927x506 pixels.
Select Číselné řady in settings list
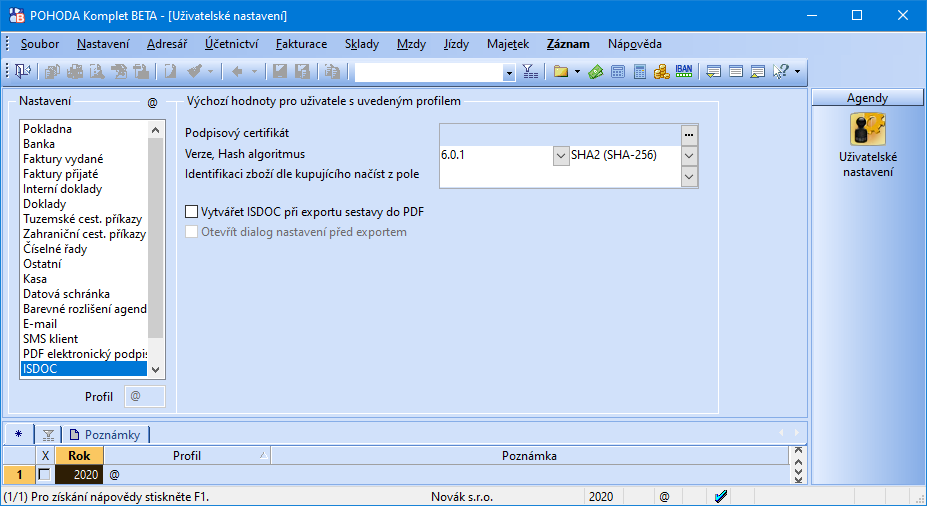point(84,249)
